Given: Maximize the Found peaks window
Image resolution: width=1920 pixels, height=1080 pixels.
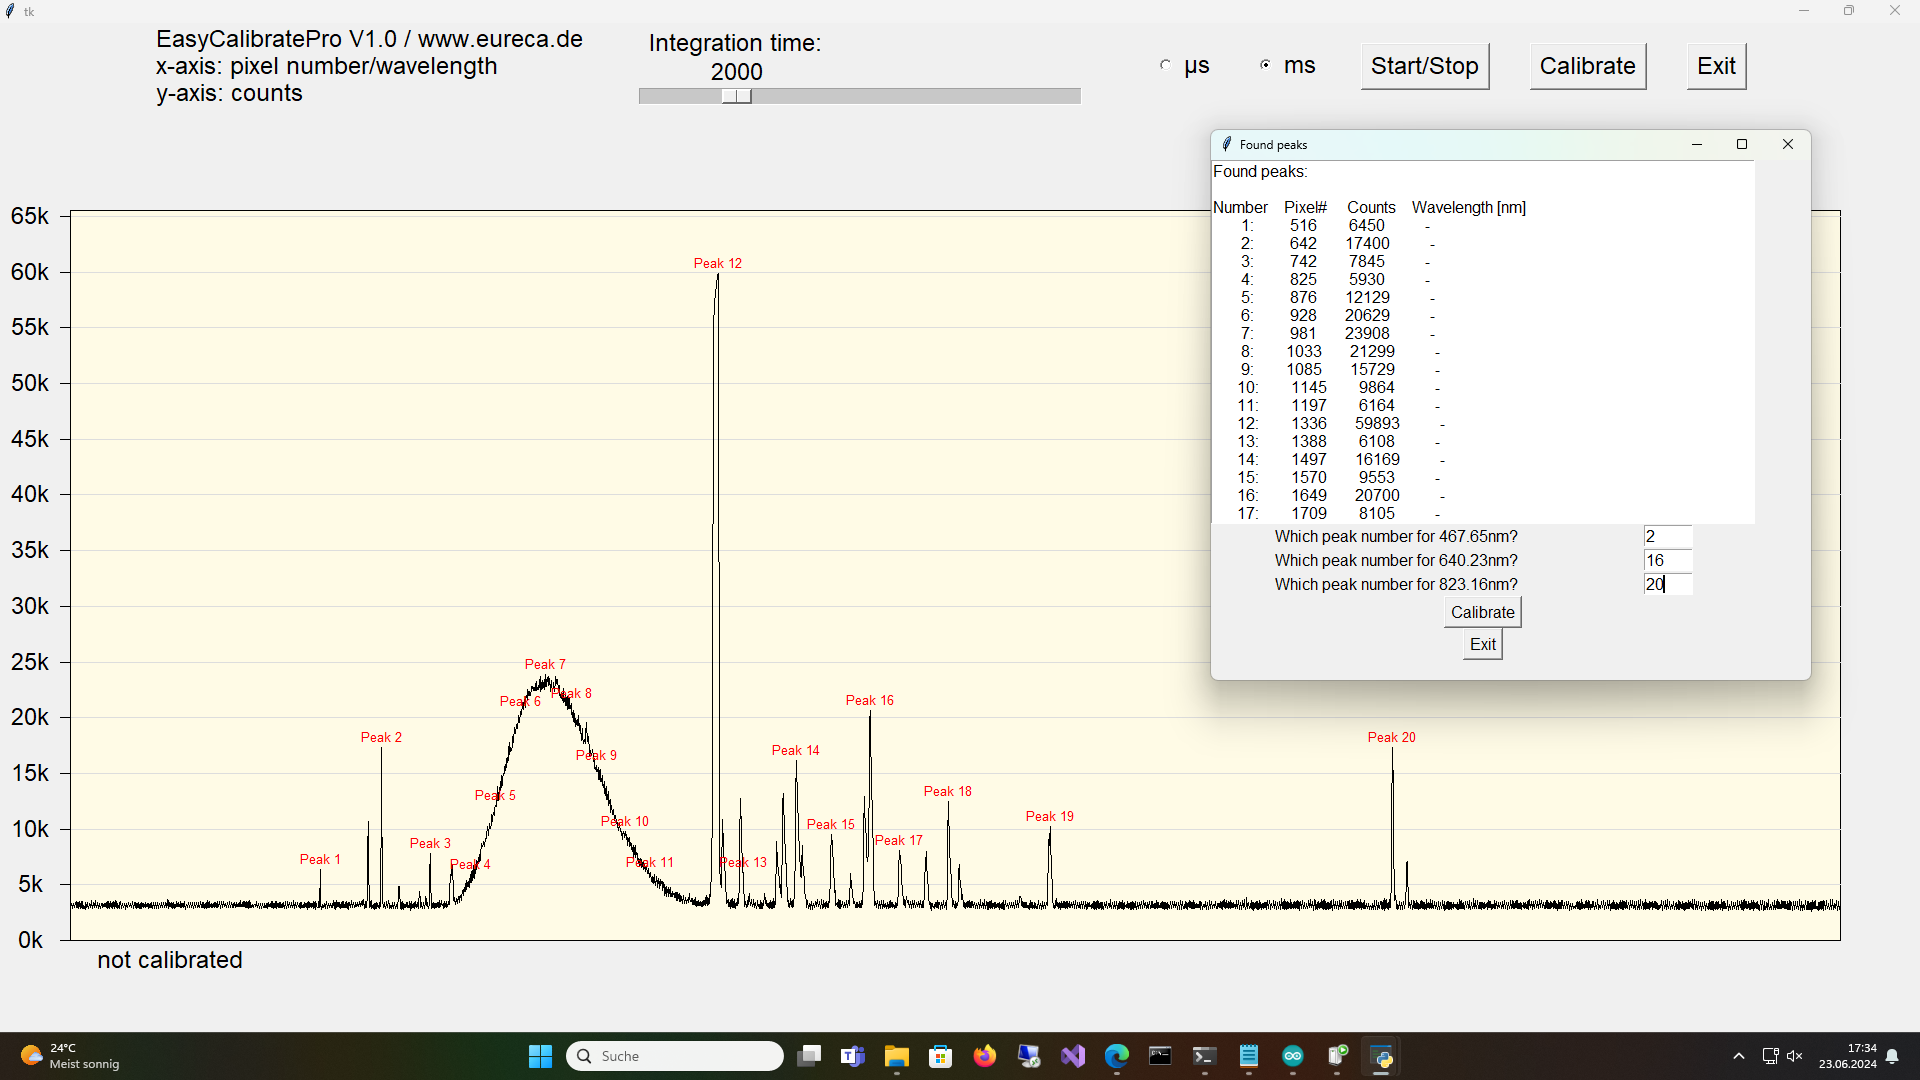Looking at the screenshot, I should (x=1742, y=144).
